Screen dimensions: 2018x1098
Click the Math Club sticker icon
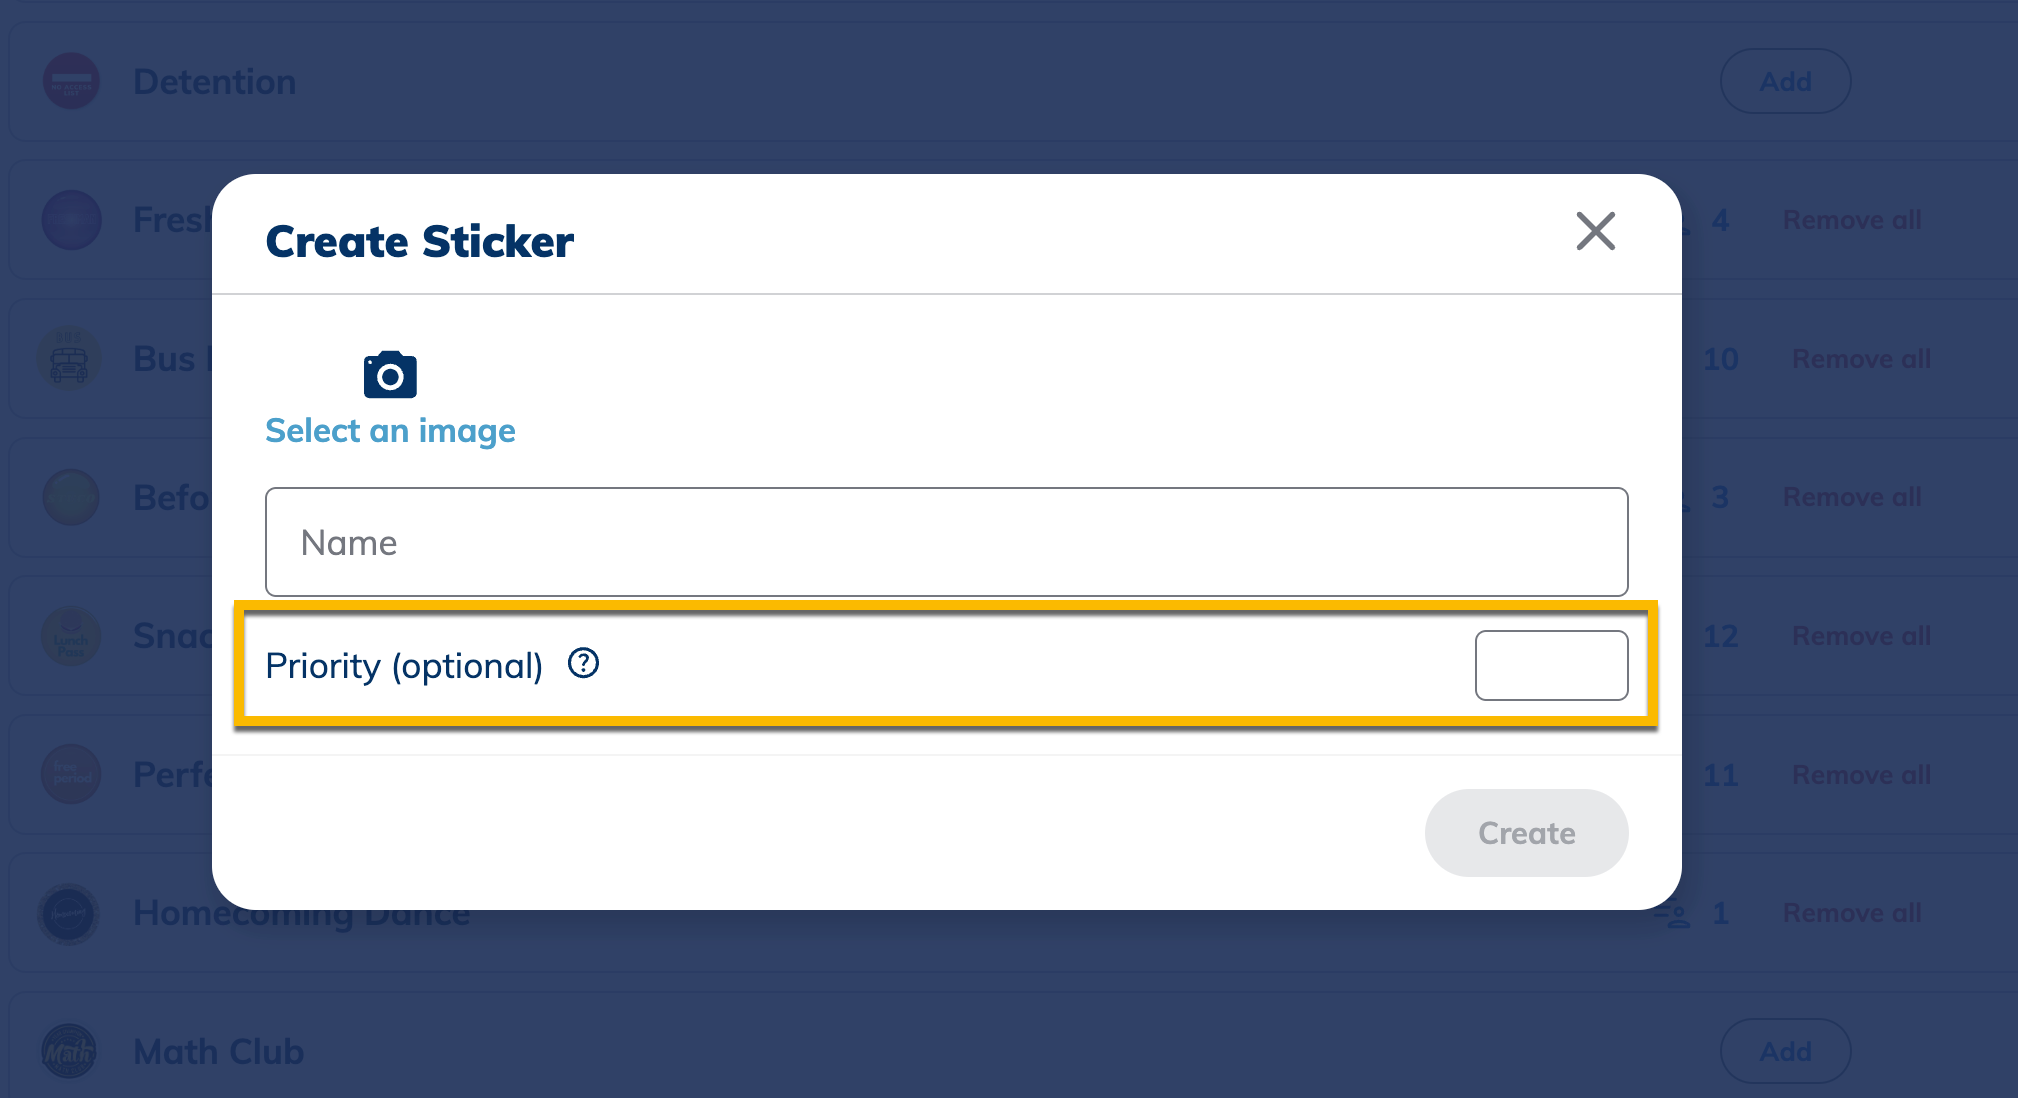point(69,1051)
